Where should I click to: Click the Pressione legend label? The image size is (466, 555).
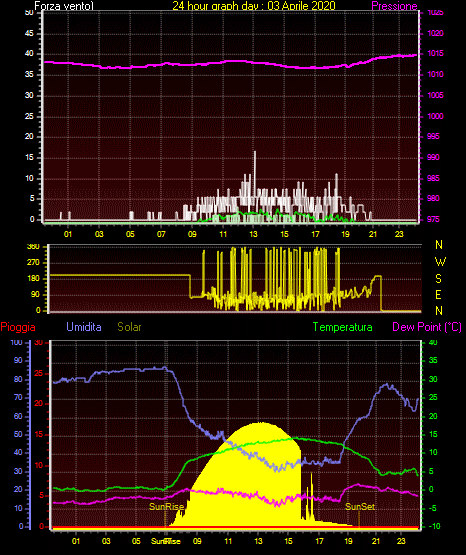coord(394,6)
